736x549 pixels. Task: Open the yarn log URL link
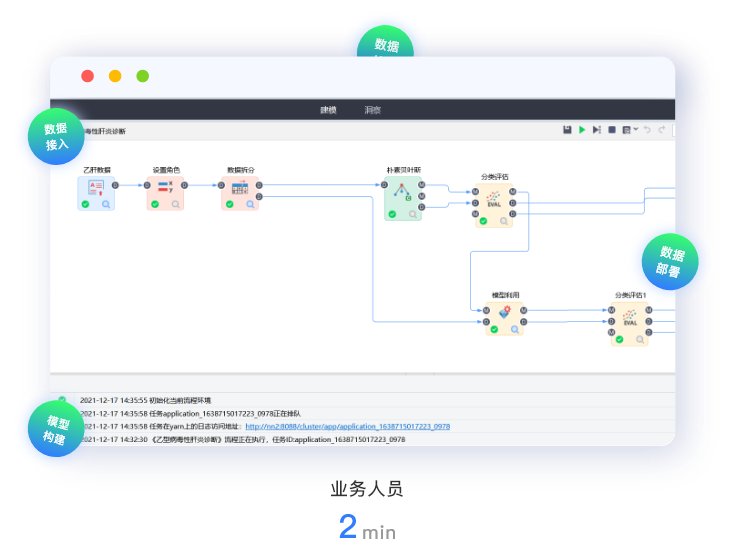(x=347, y=426)
